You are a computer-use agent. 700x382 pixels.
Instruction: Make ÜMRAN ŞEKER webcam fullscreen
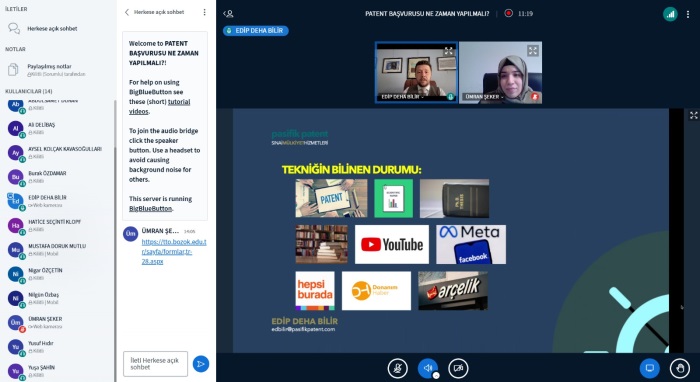pyautogui.click(x=533, y=50)
